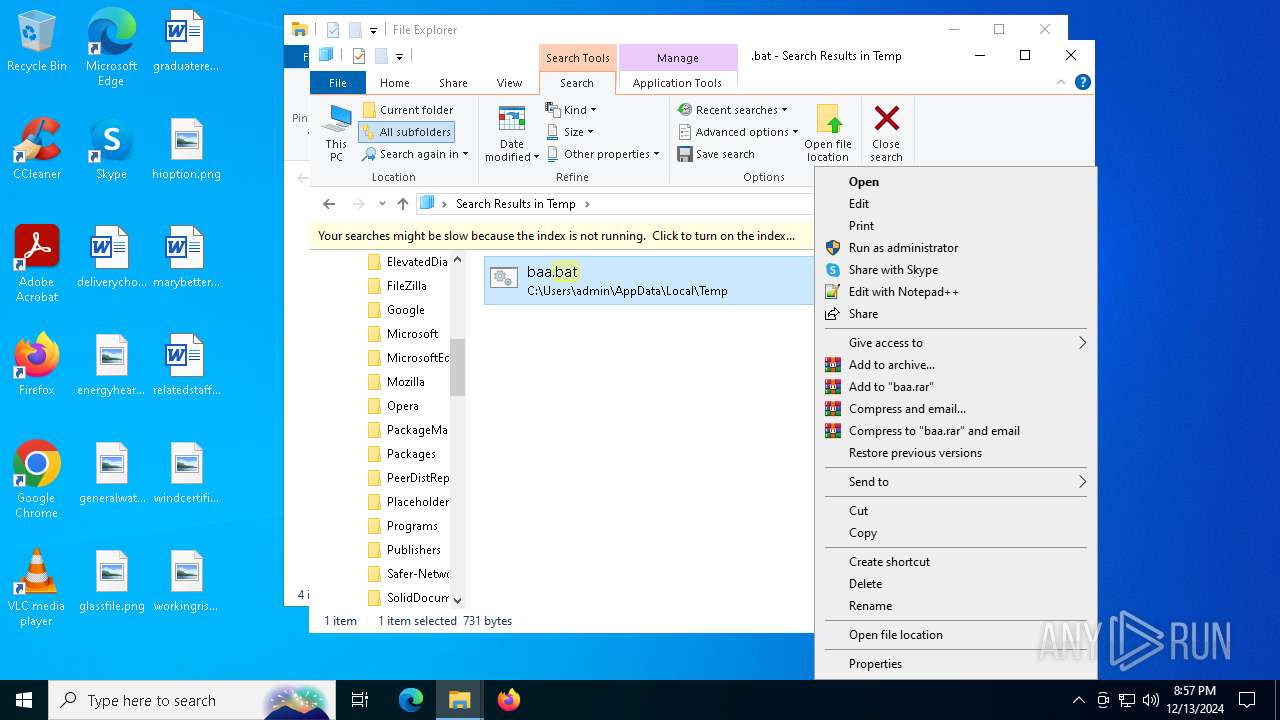The height and width of the screenshot is (720, 1280).
Task: Click Close search red X
Action: point(886,133)
